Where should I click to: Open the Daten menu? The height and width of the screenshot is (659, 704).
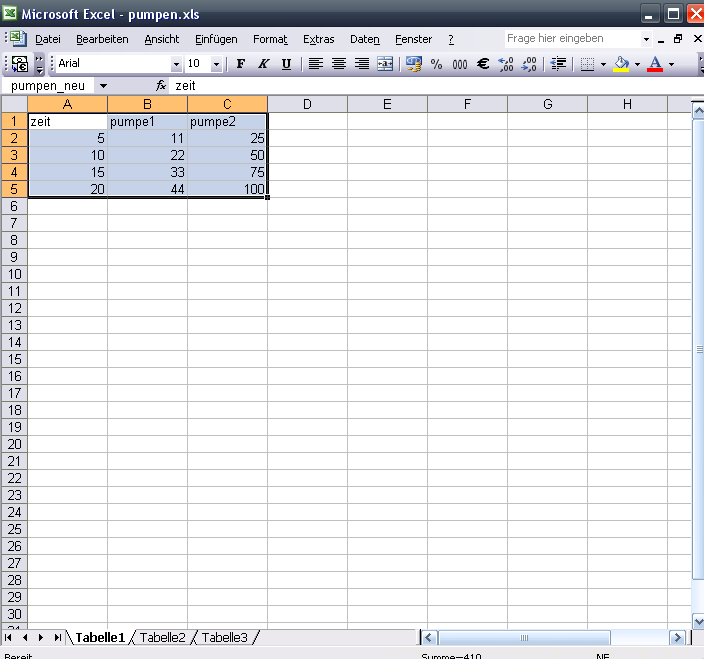coord(365,40)
